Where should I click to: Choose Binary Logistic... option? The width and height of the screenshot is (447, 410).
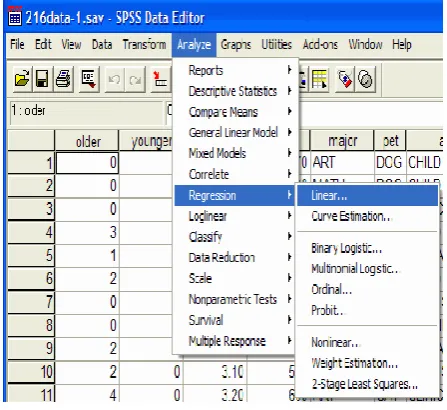[367, 248]
